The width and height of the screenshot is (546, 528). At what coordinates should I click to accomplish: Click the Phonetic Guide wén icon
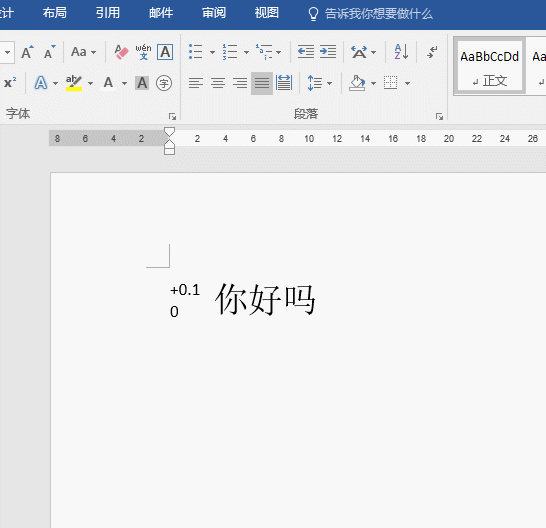pyautogui.click(x=143, y=52)
